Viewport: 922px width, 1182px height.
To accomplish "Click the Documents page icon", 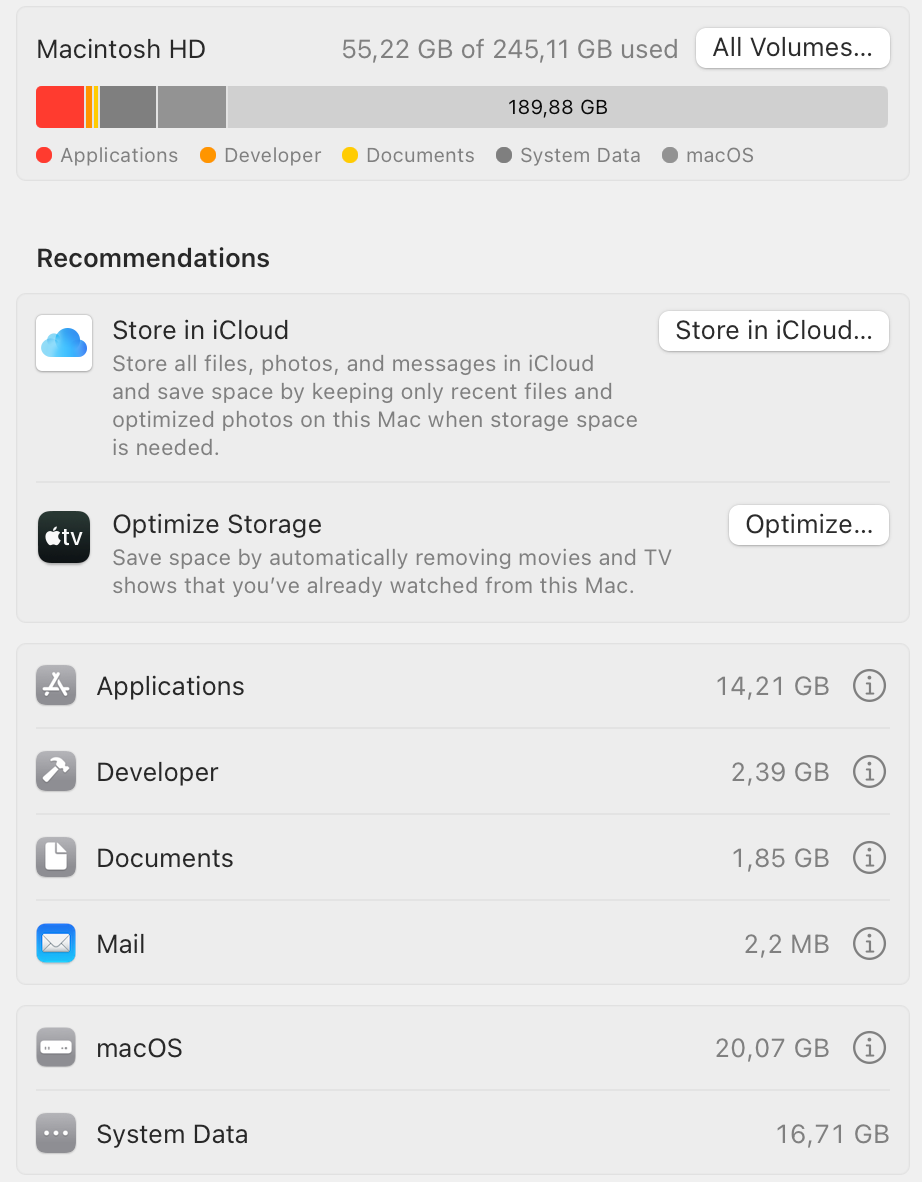I will point(56,857).
